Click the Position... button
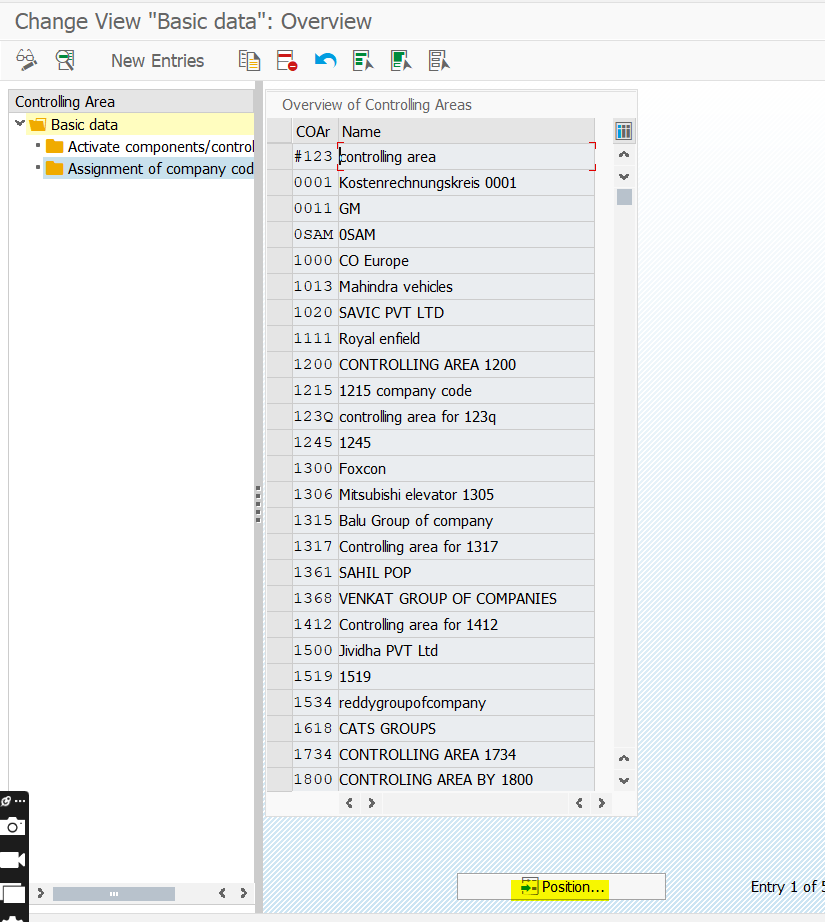825x922 pixels. (561, 887)
